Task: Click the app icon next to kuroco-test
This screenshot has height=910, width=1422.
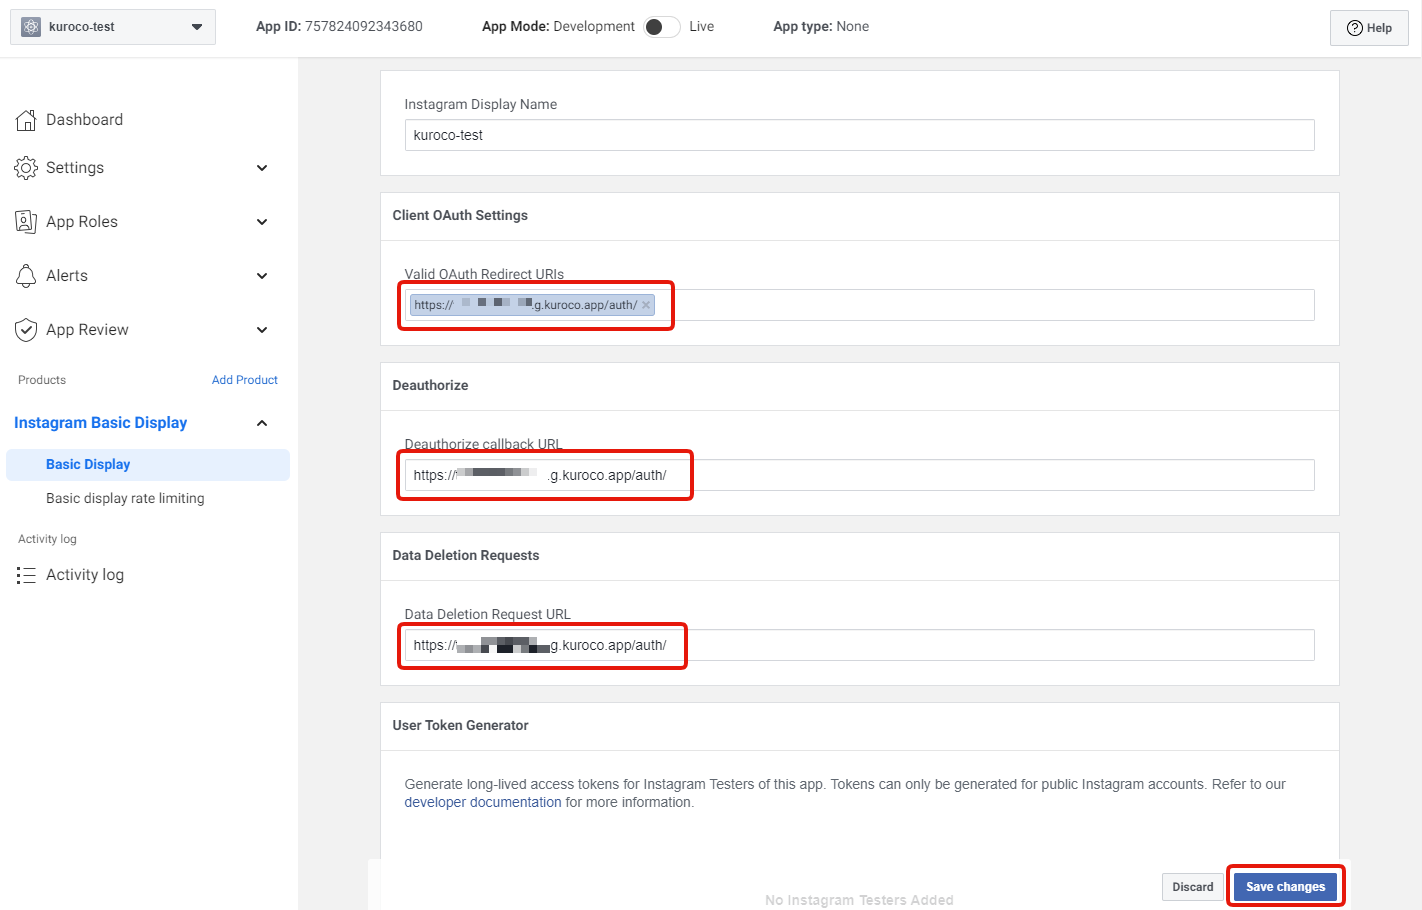Action: click(29, 27)
